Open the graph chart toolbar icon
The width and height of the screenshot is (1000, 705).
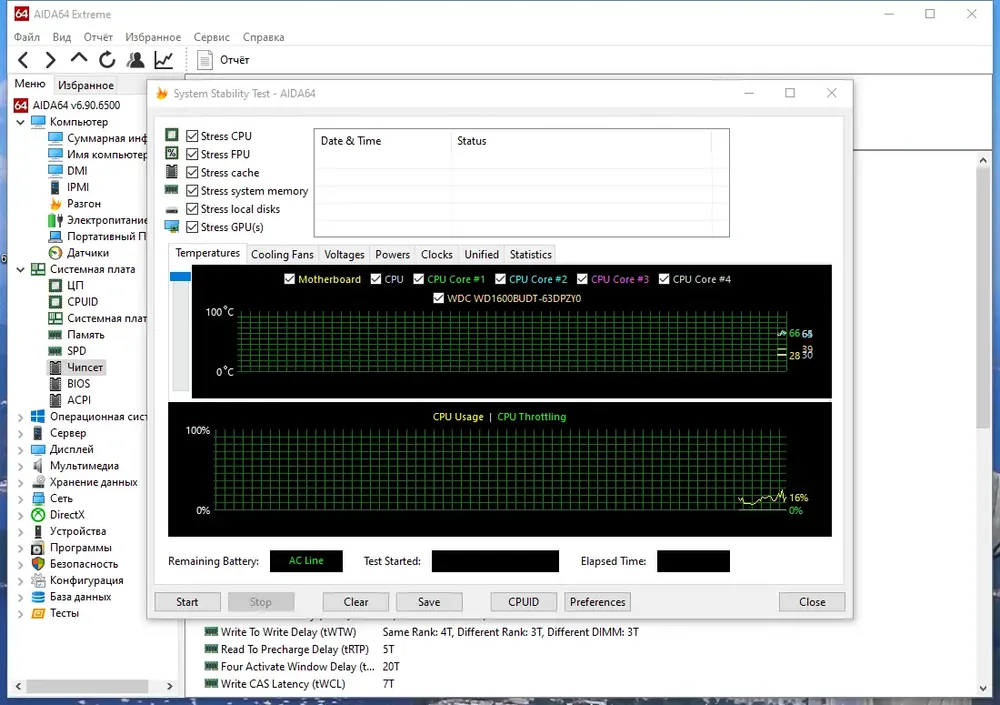tap(163, 60)
